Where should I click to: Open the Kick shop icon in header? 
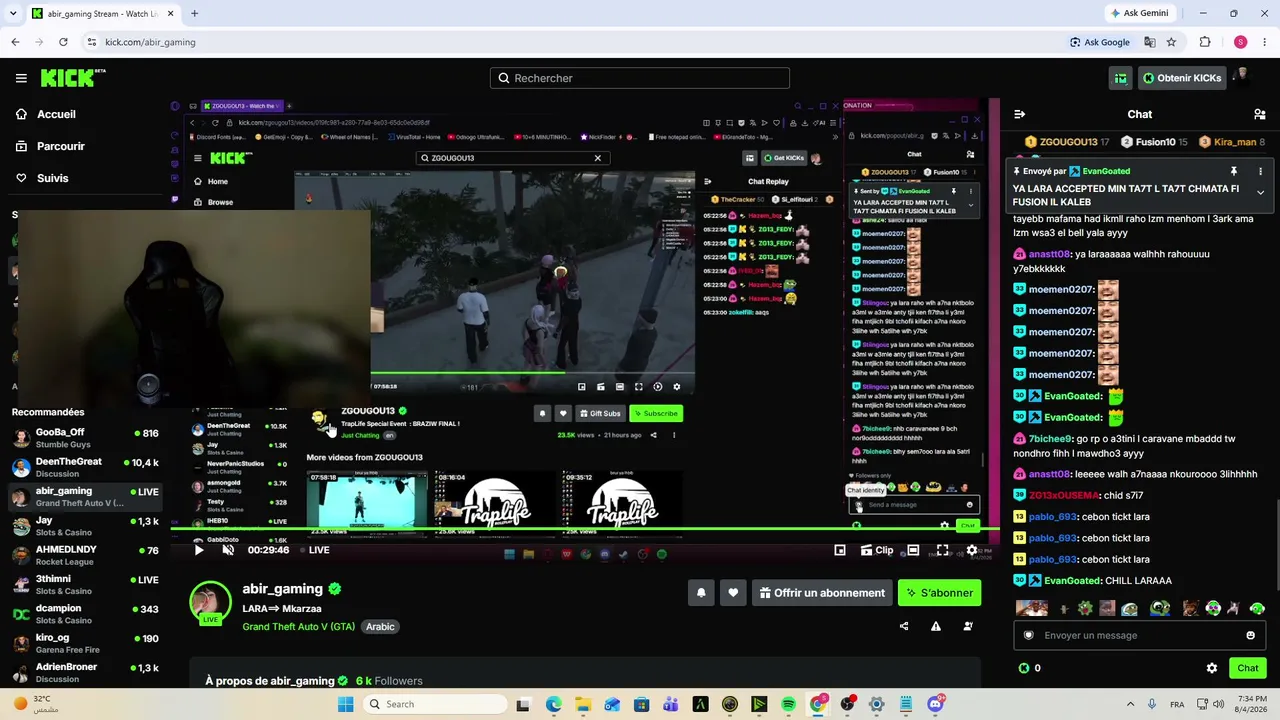[x=1120, y=78]
